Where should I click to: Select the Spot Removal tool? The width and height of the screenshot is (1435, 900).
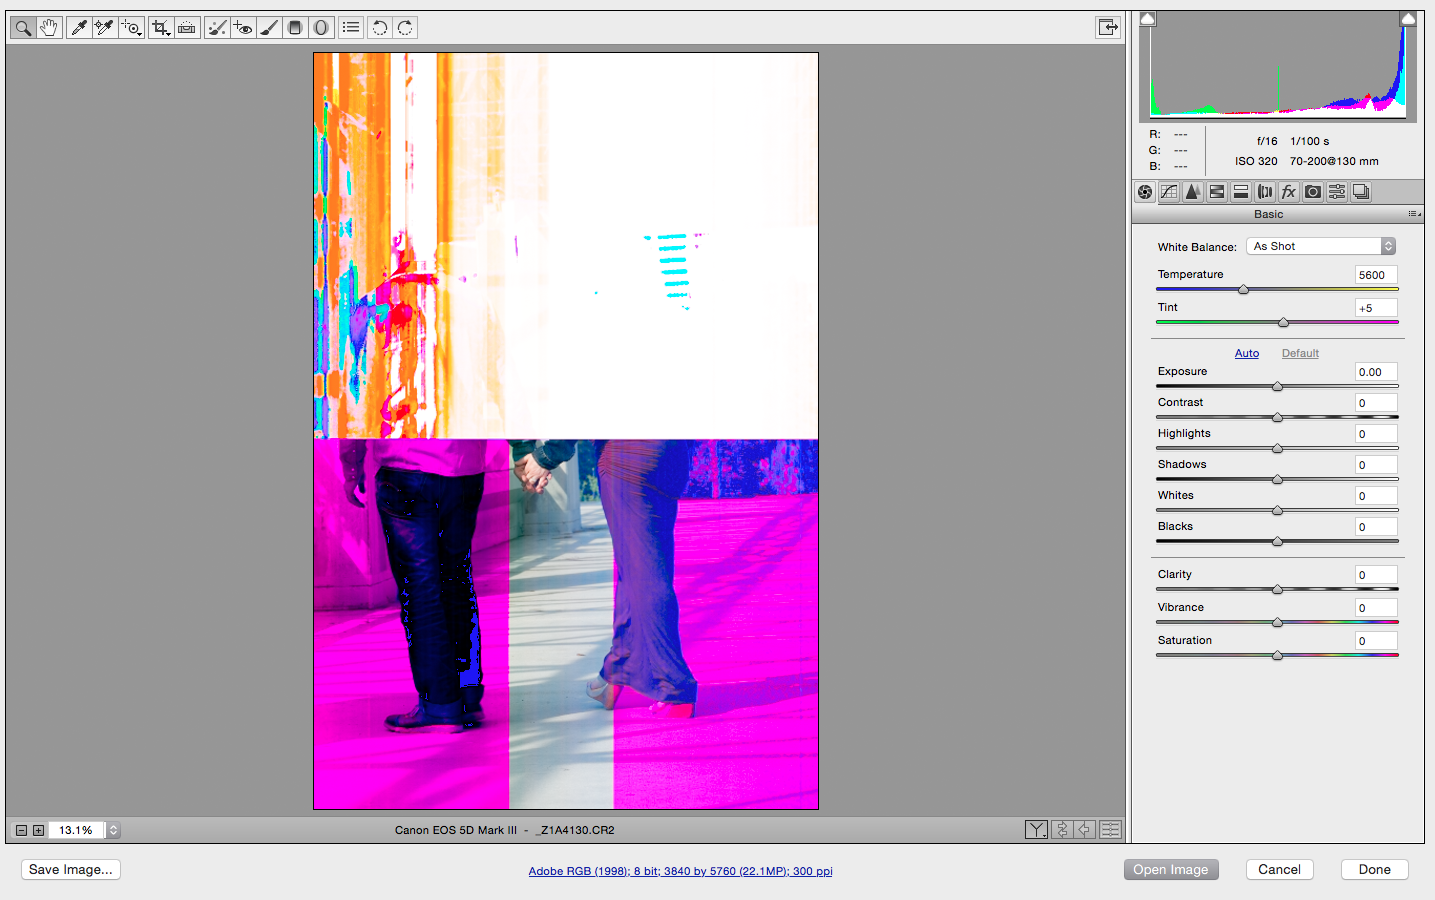[217, 27]
